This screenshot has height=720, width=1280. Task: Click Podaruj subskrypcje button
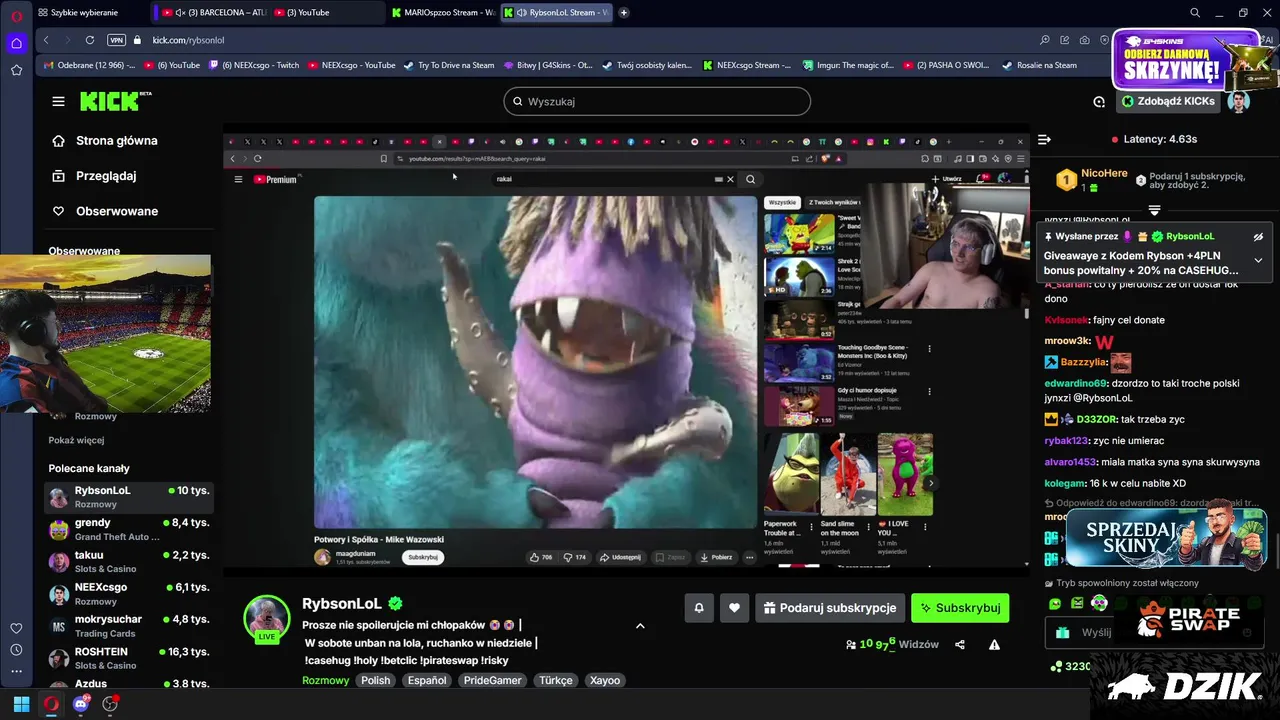pyautogui.click(x=830, y=607)
